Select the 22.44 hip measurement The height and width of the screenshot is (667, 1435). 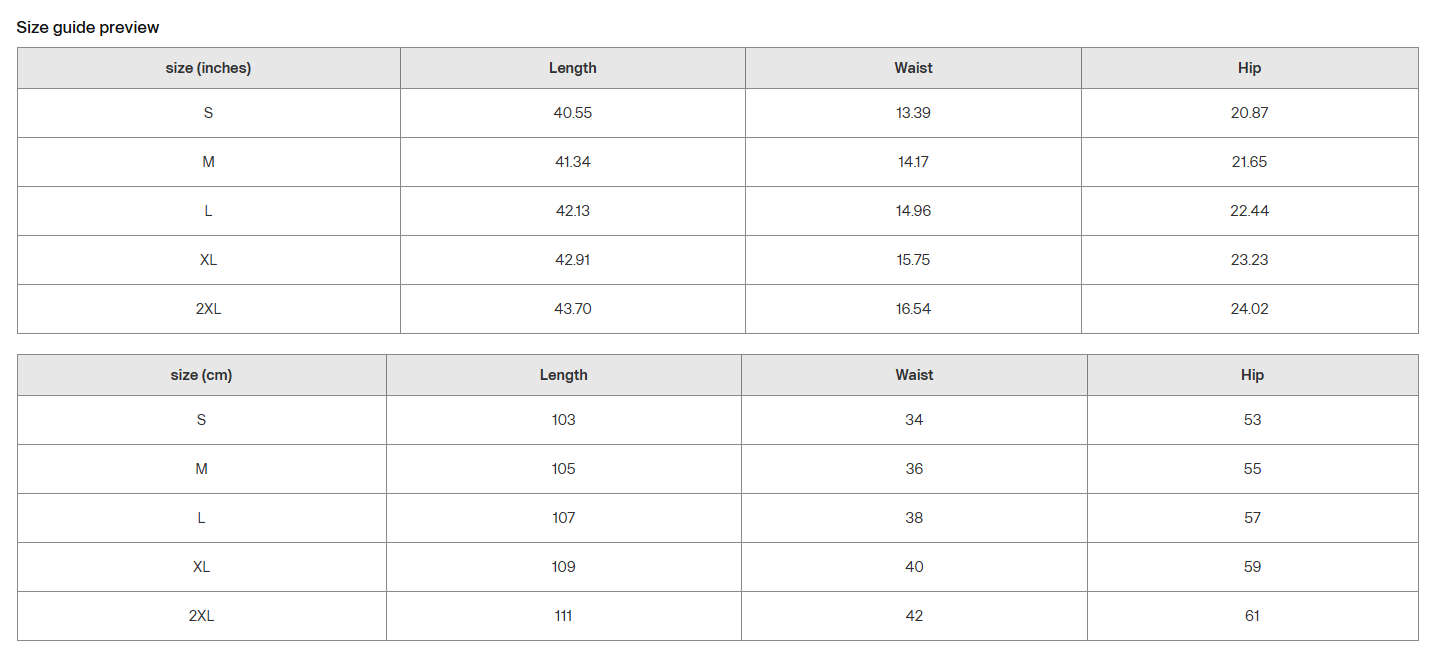[1249, 211]
